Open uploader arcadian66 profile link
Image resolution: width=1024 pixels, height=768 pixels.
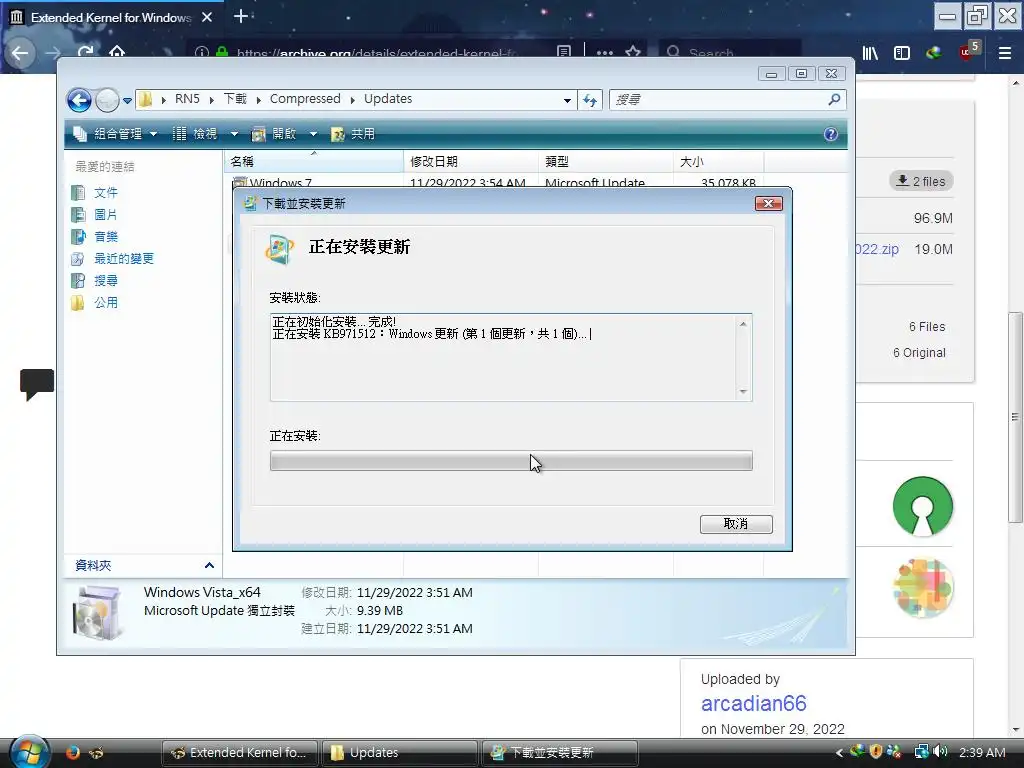[x=754, y=703]
